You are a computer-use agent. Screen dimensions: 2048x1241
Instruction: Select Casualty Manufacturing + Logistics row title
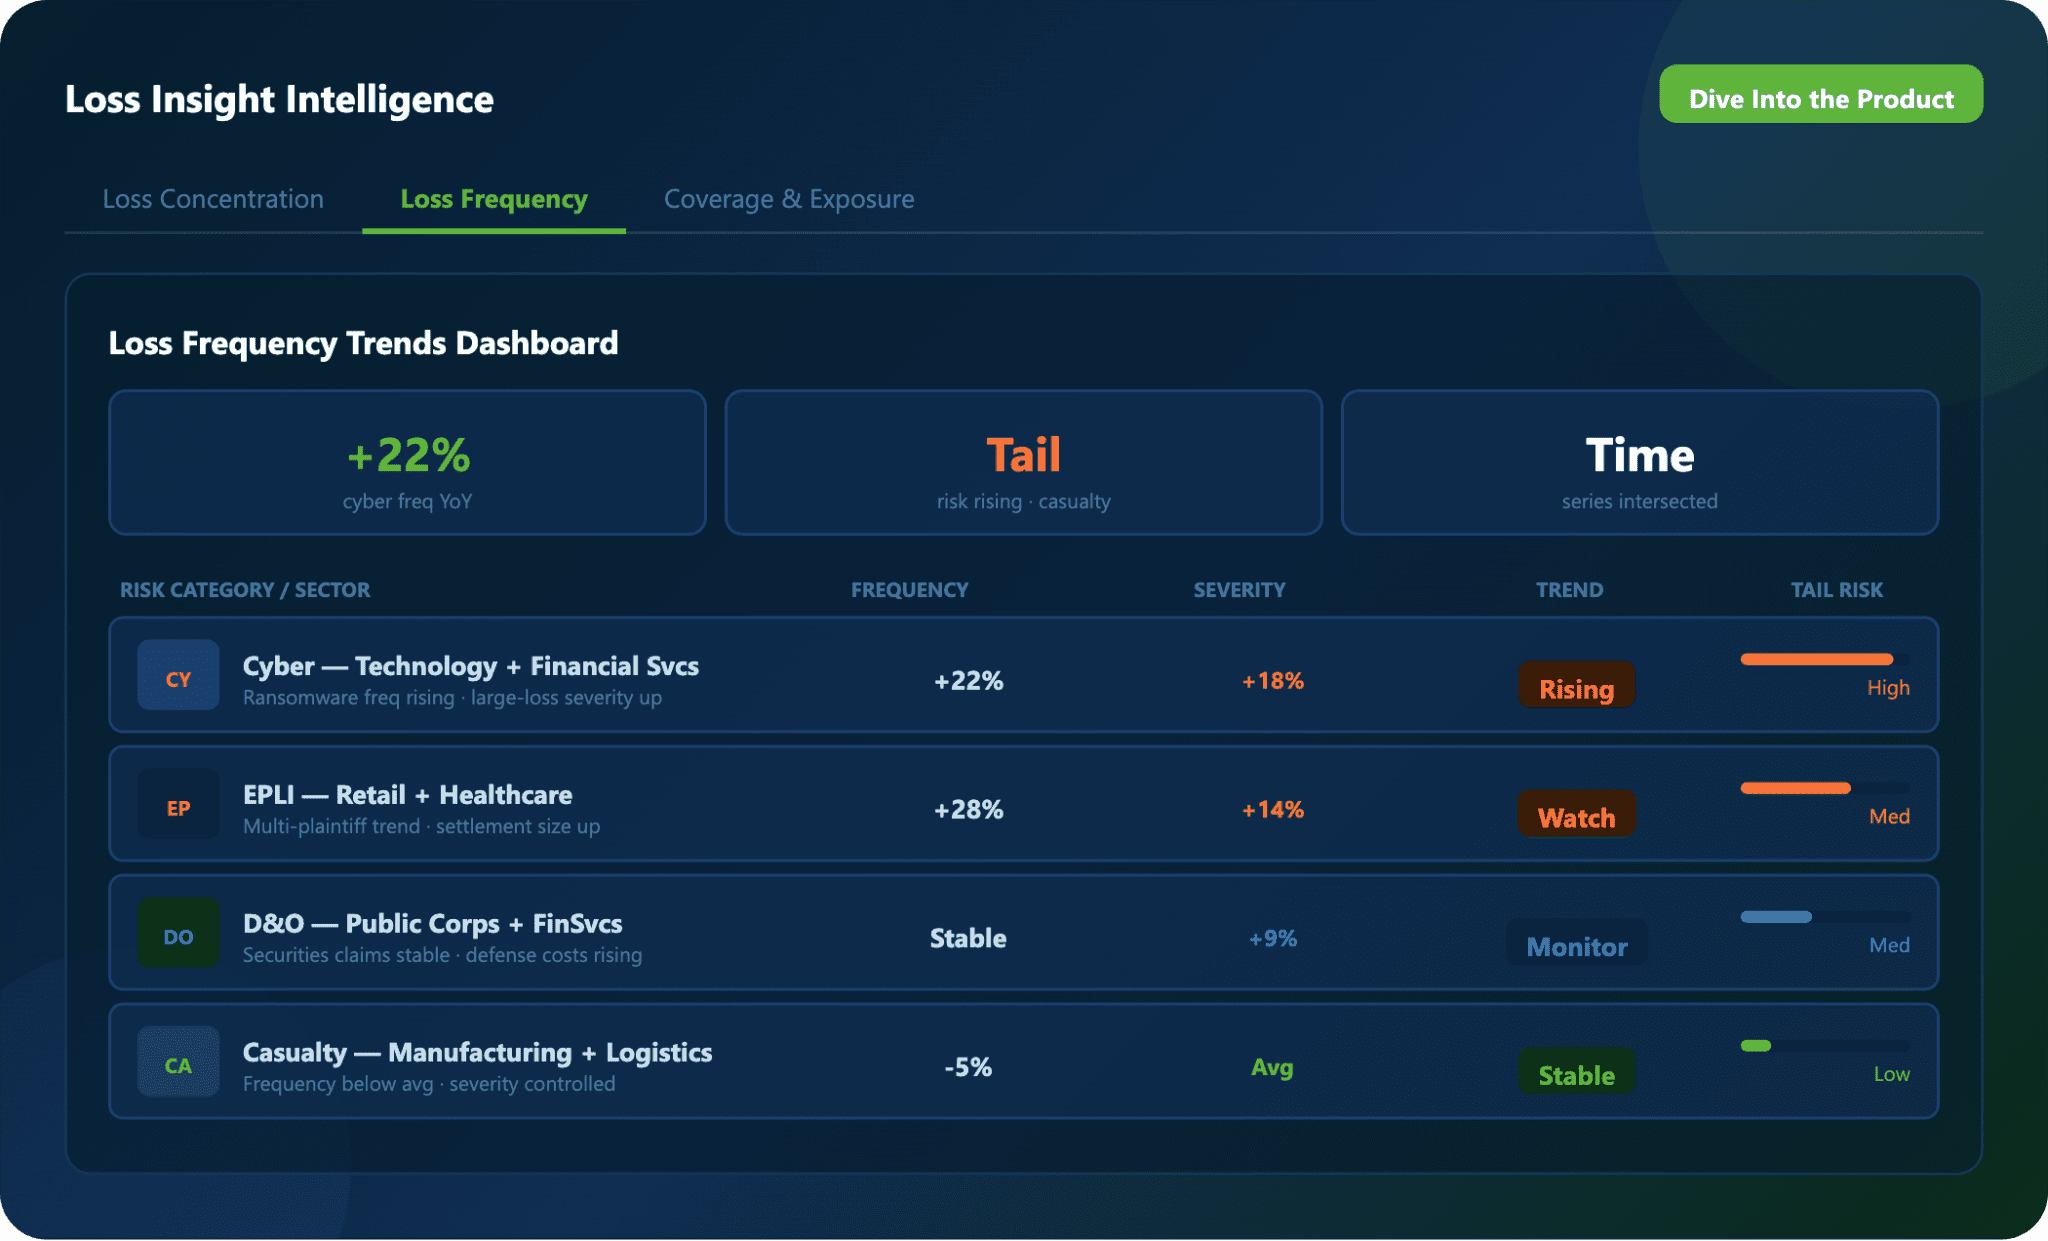[x=477, y=1052]
